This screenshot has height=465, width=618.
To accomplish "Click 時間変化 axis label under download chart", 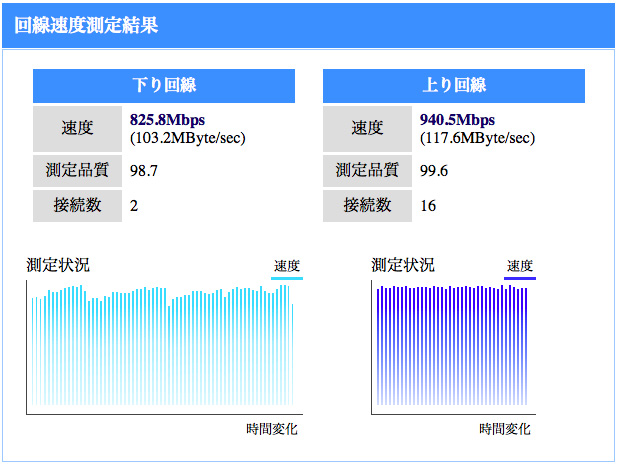I will (x=272, y=429).
